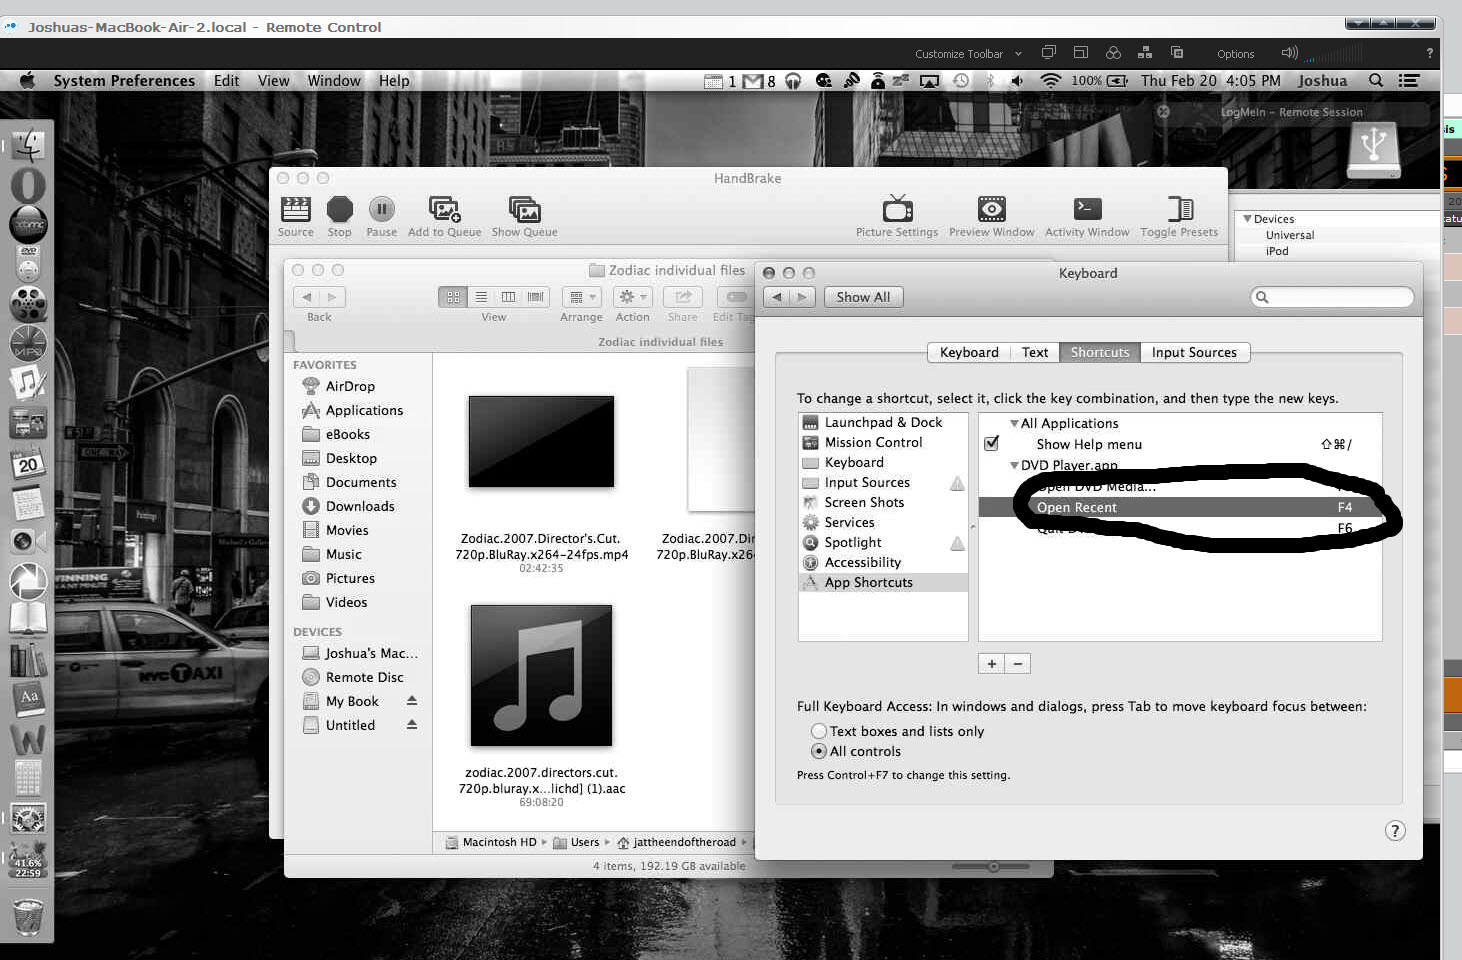Select Spotlight shortcut category
The height and width of the screenshot is (960, 1462).
pyautogui.click(x=883, y=542)
